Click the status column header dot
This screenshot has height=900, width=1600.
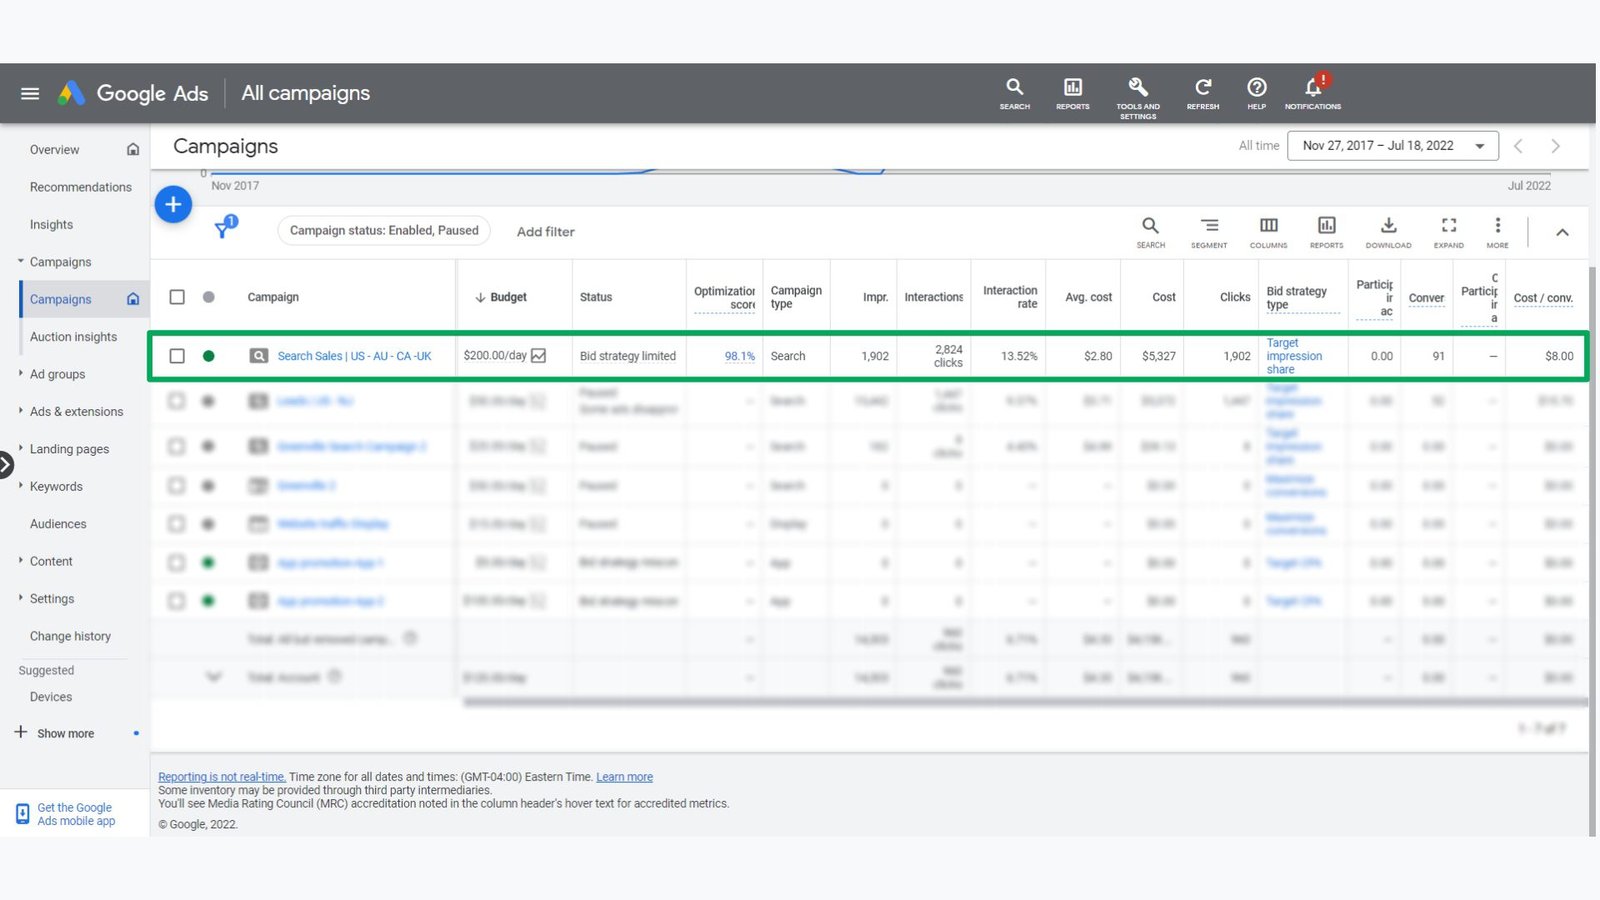tap(208, 297)
